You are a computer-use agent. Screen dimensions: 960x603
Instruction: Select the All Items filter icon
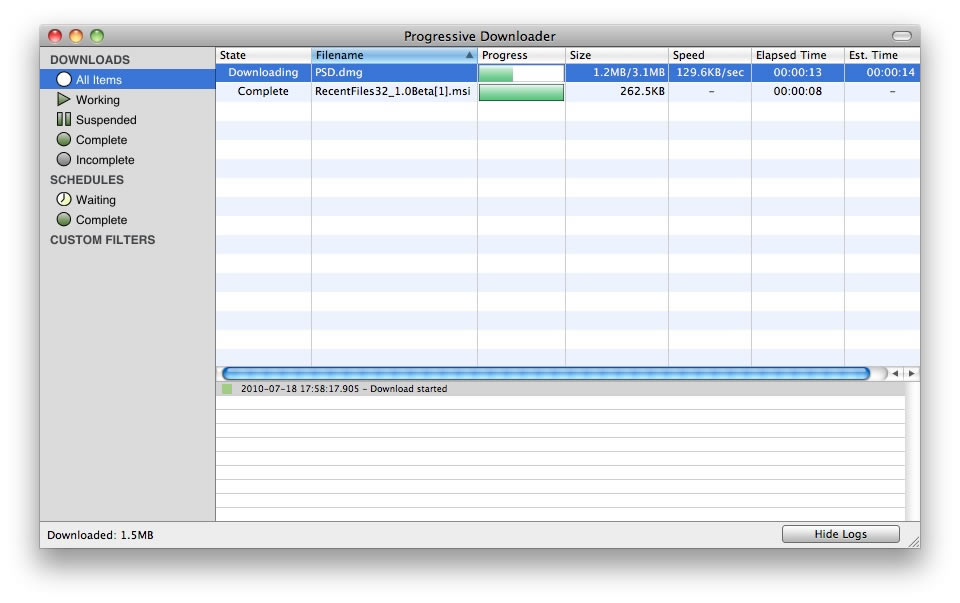point(64,79)
